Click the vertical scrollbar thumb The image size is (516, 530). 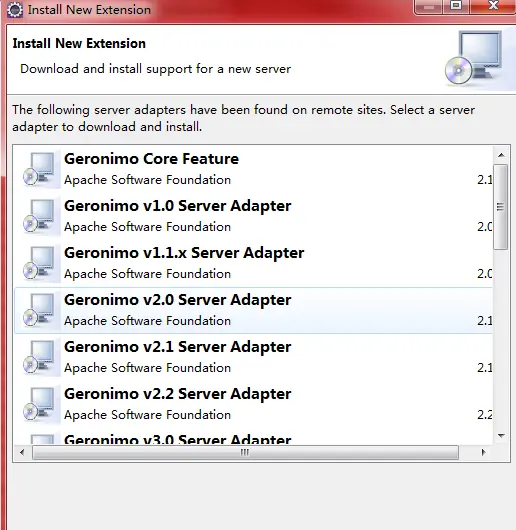pyautogui.click(x=500, y=207)
